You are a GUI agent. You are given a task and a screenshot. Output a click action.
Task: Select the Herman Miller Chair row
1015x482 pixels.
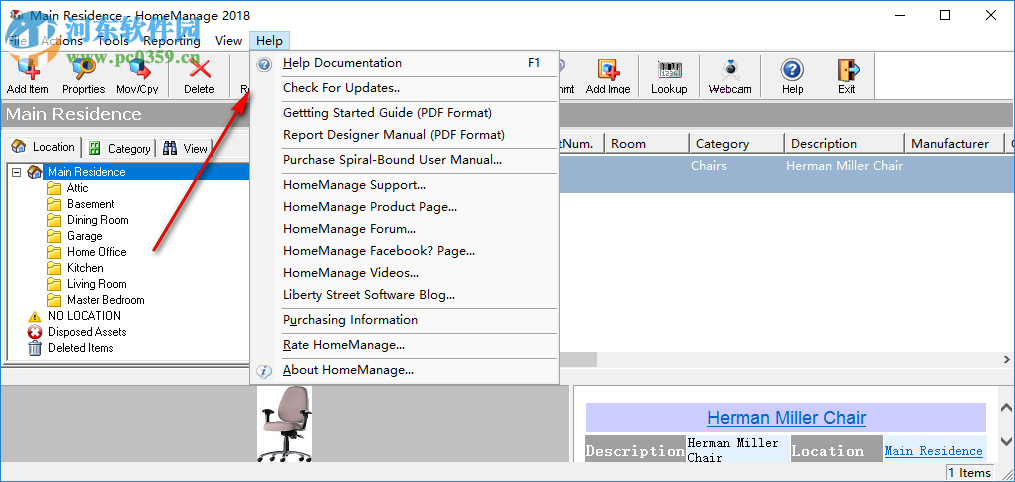786,173
